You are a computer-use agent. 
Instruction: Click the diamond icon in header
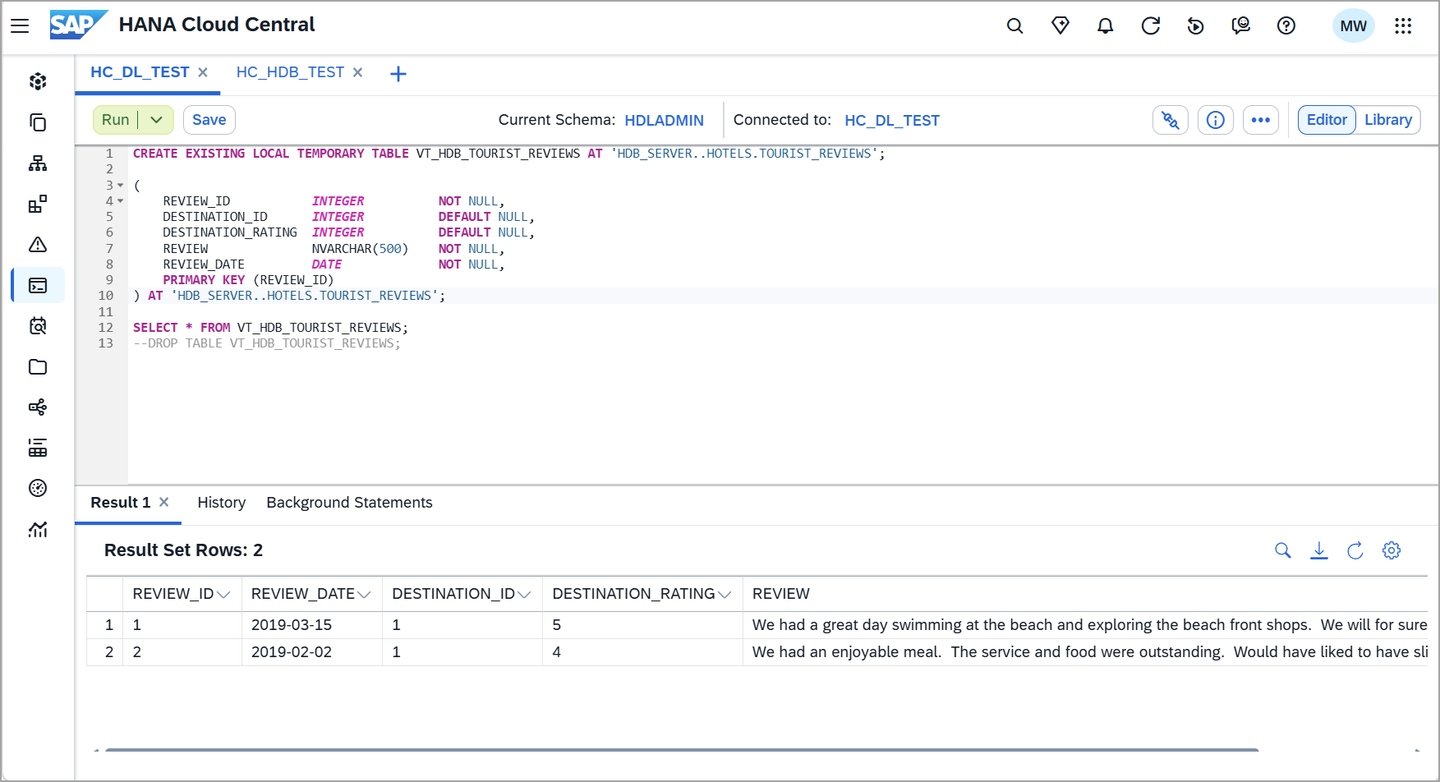(1060, 26)
